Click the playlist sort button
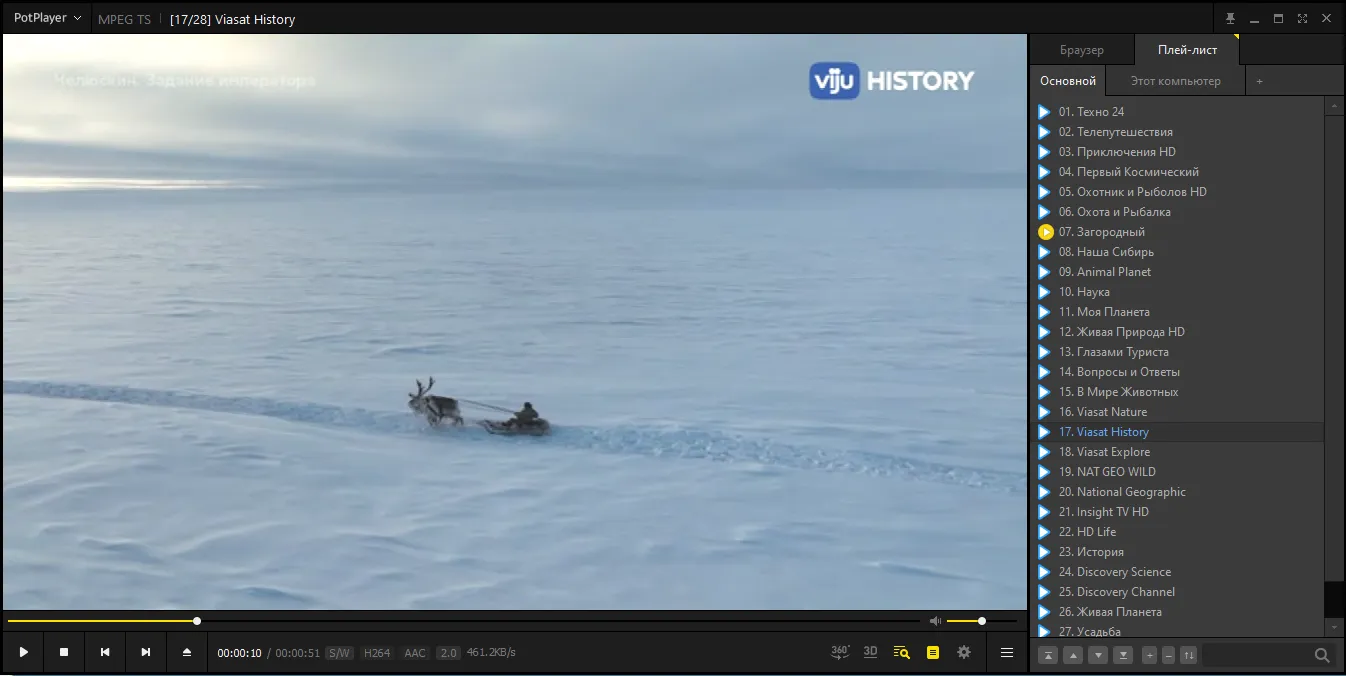The height and width of the screenshot is (676, 1346). [1188, 656]
